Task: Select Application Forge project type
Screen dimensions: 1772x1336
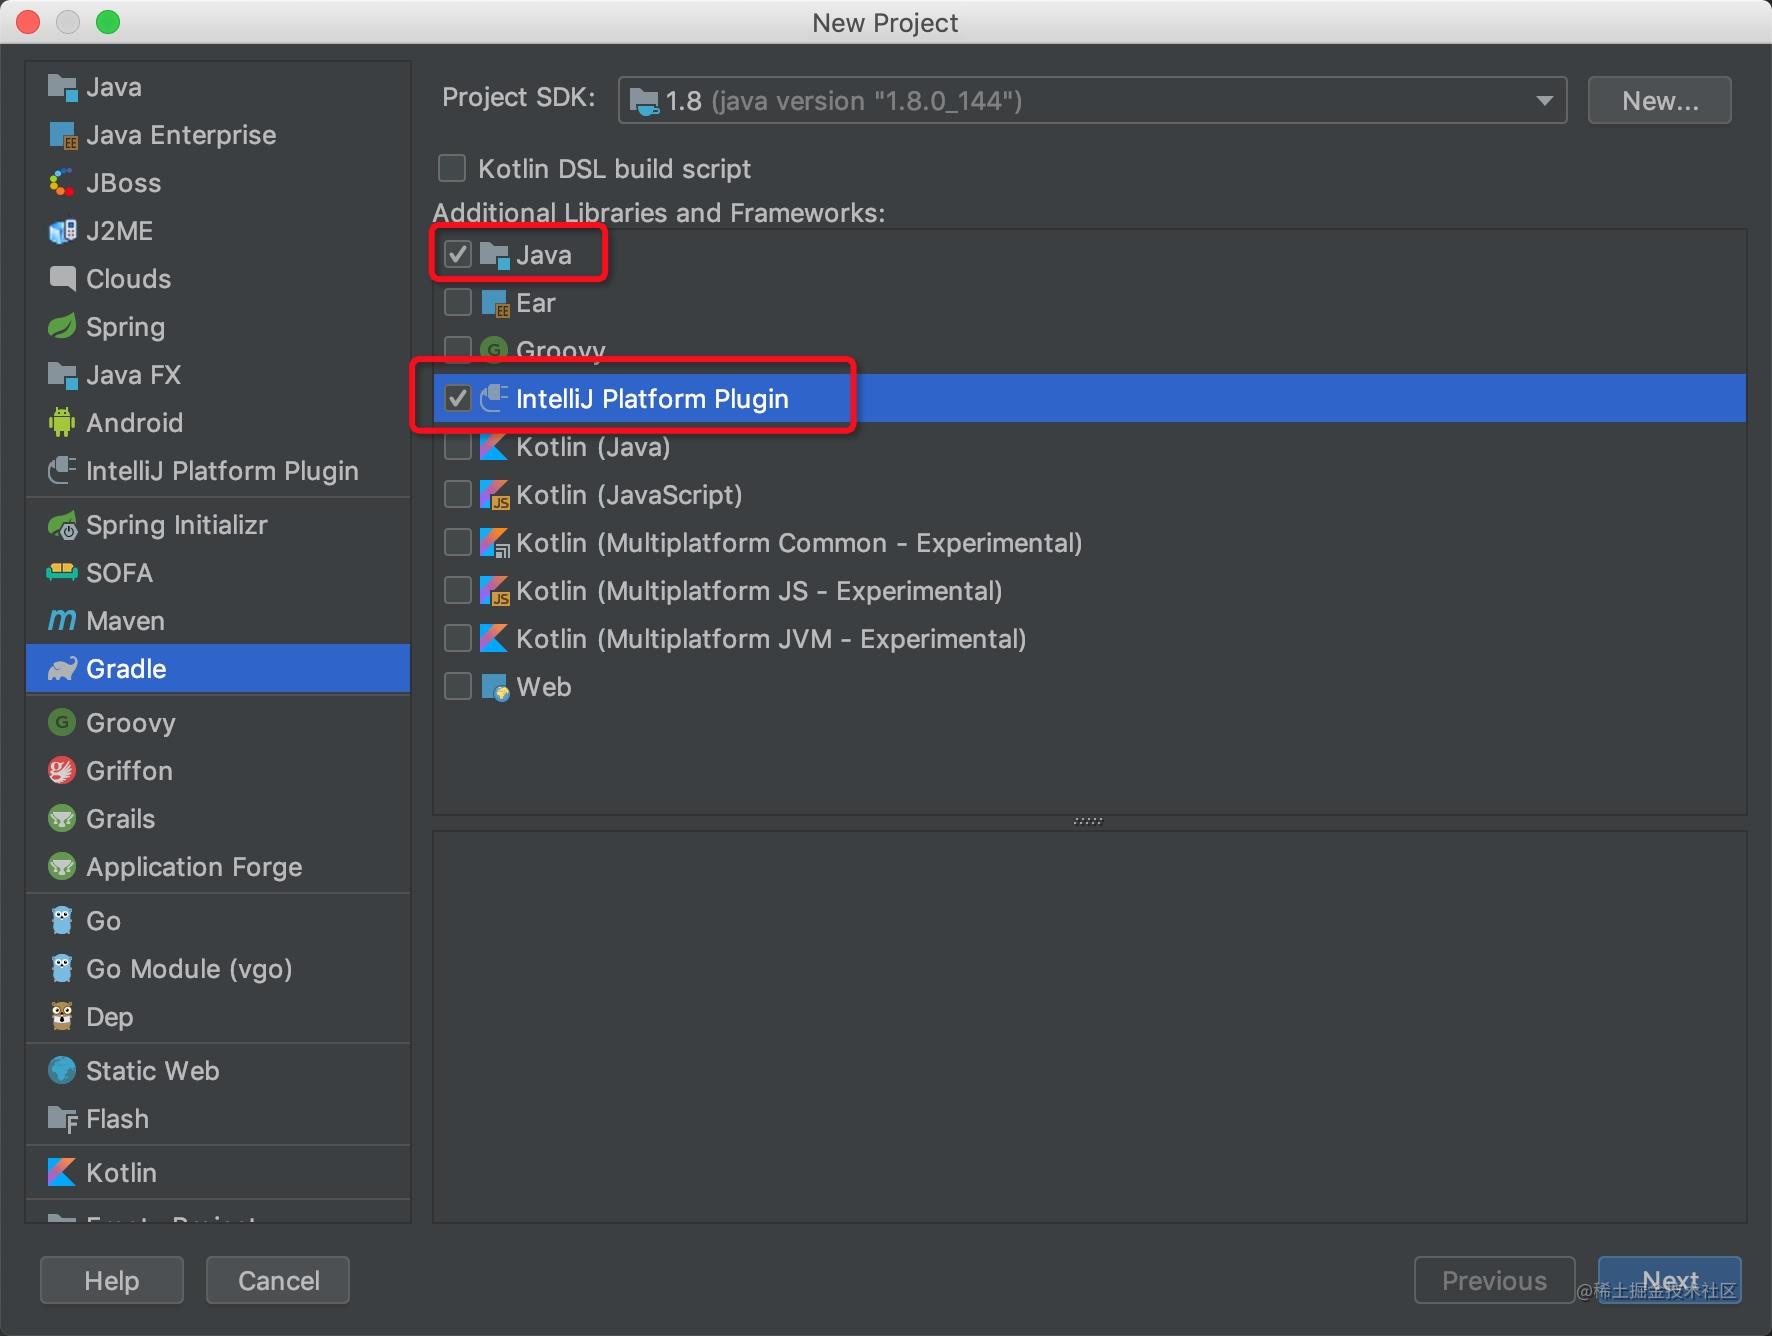Action: click(x=218, y=867)
